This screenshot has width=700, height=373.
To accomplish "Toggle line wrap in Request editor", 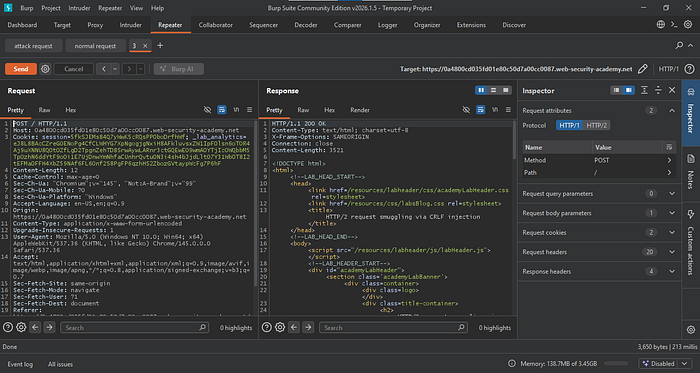I will click(x=221, y=110).
